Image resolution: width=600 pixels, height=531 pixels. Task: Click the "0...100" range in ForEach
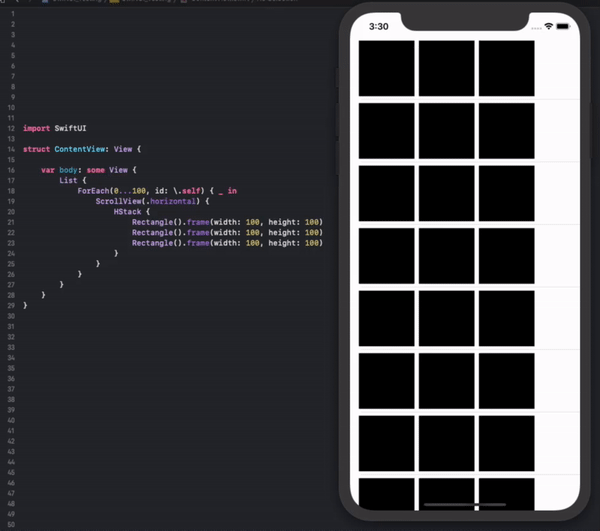pos(130,191)
